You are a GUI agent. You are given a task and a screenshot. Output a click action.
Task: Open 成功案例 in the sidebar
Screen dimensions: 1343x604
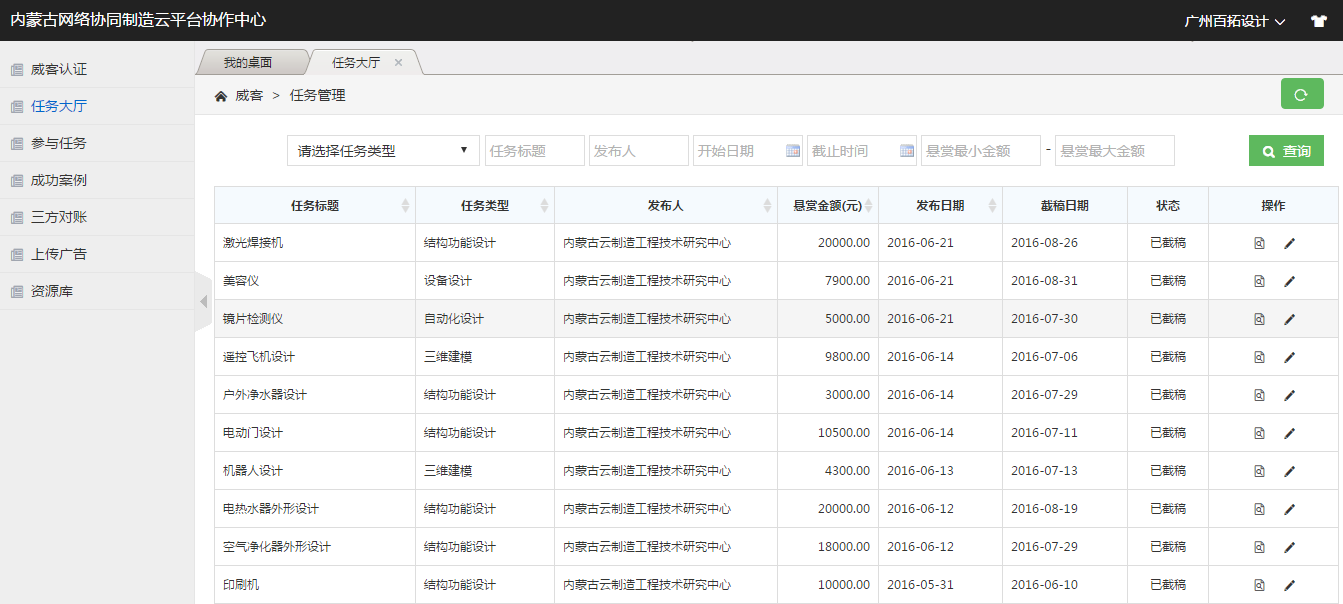(59, 180)
